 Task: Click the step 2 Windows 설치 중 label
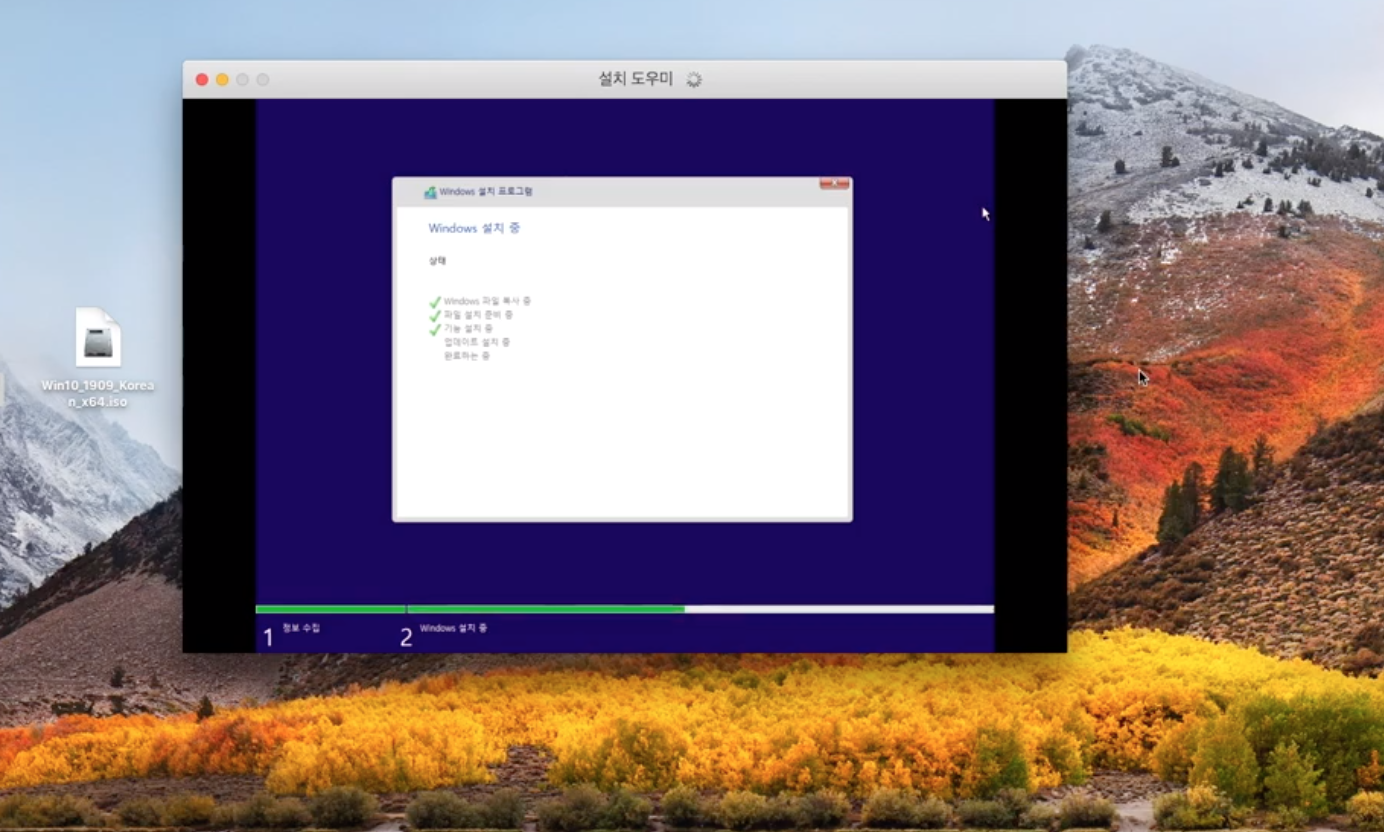click(453, 628)
